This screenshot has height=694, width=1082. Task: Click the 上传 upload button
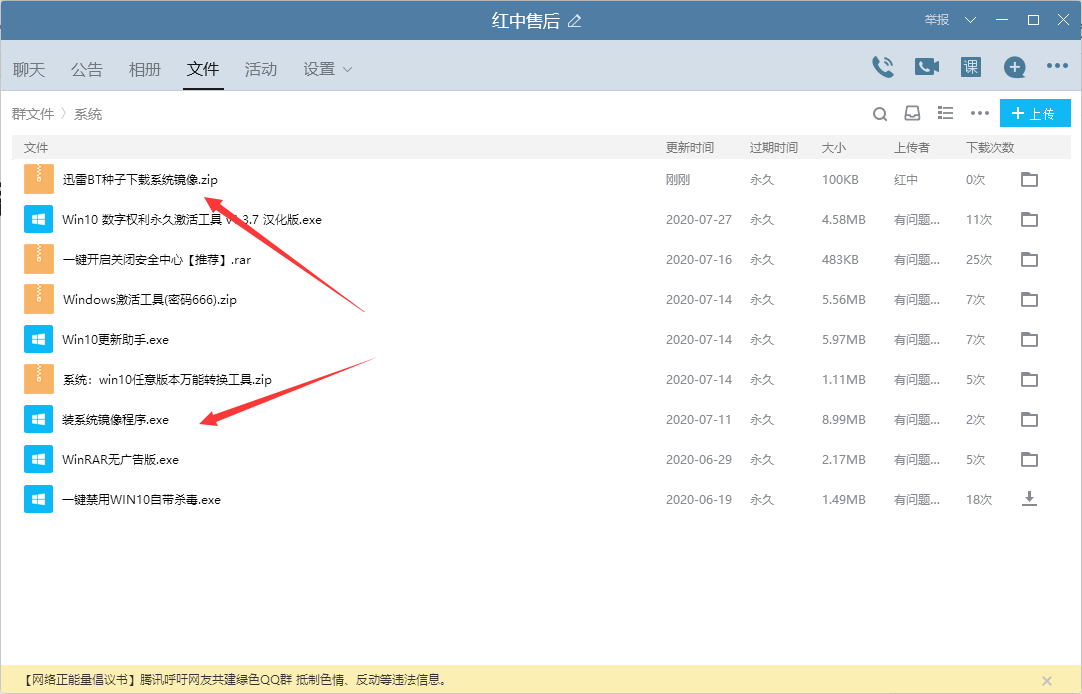pyautogui.click(x=1035, y=113)
